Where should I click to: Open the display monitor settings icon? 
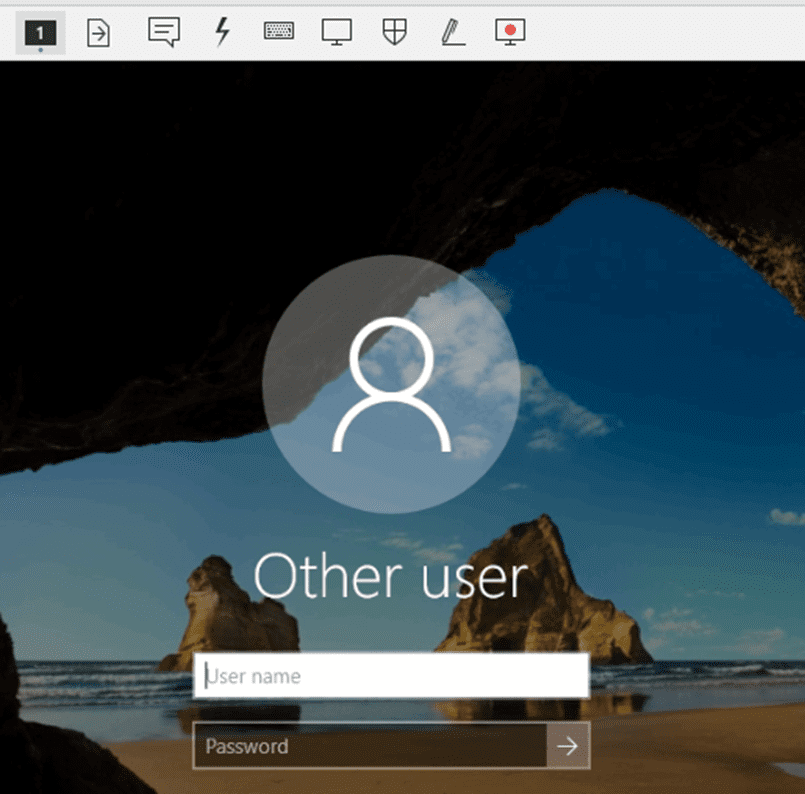(337, 32)
